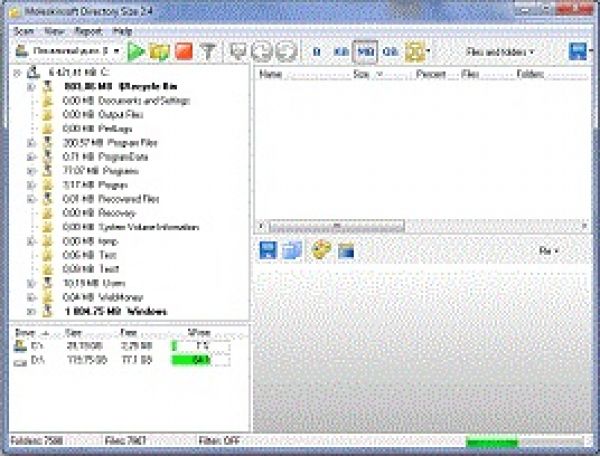The height and width of the screenshot is (456, 600).
Task: Expand the Program Files folder node
Action: point(31,143)
